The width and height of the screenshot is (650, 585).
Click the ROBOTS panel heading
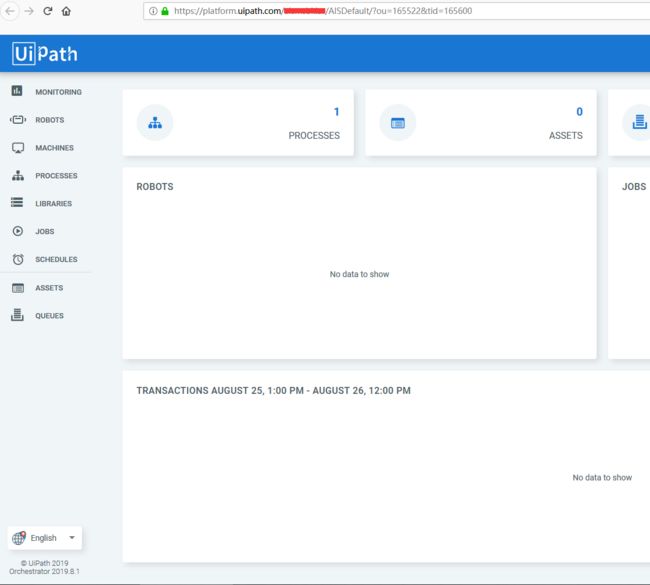coord(155,187)
